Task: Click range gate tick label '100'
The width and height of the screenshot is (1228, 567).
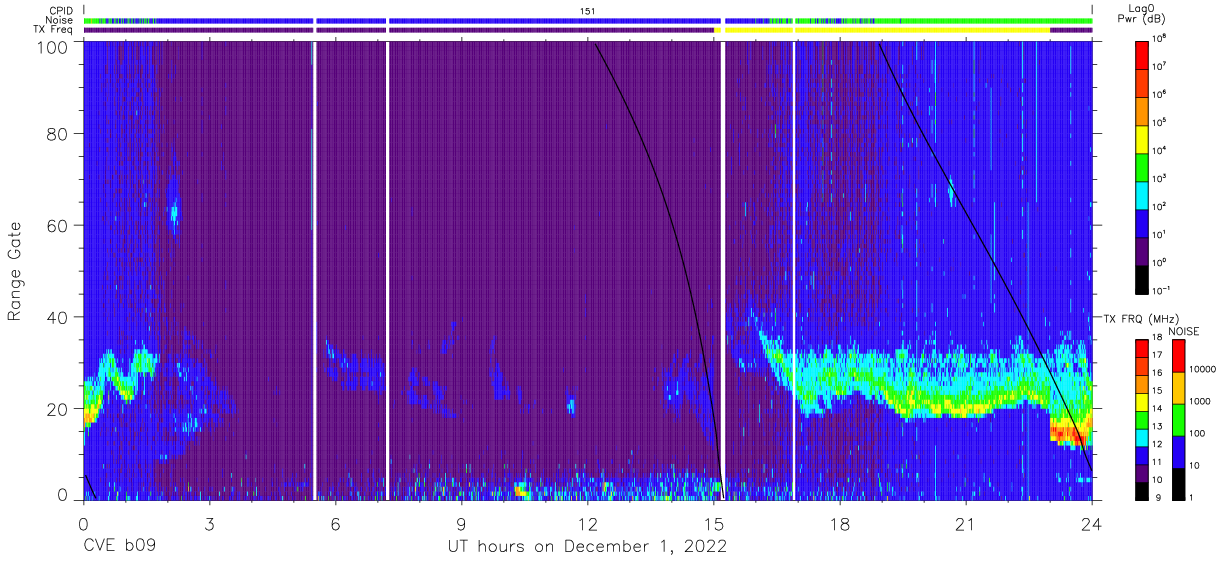Action: pos(53,47)
